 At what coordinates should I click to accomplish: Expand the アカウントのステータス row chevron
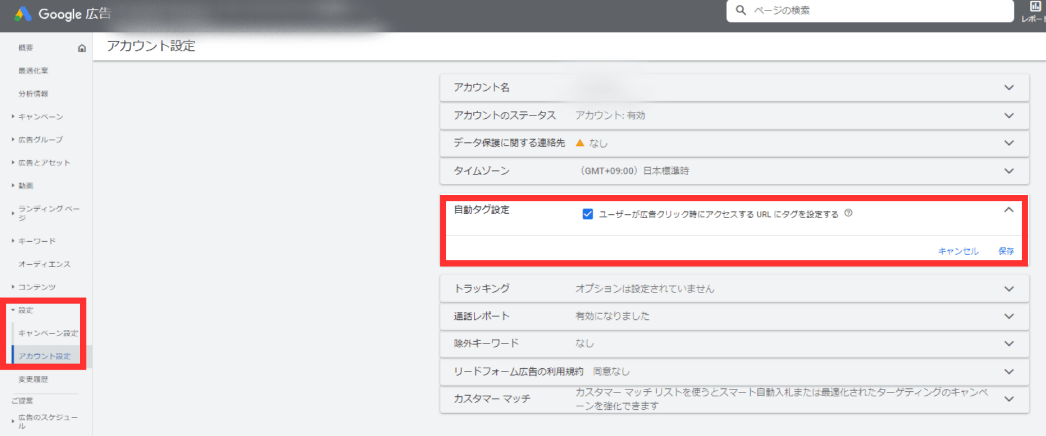tap(1009, 115)
